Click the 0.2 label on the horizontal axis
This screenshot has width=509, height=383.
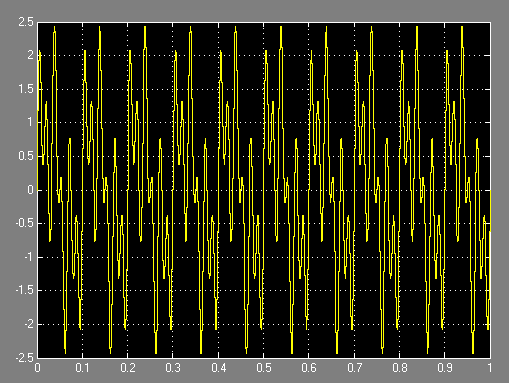tap(128, 368)
